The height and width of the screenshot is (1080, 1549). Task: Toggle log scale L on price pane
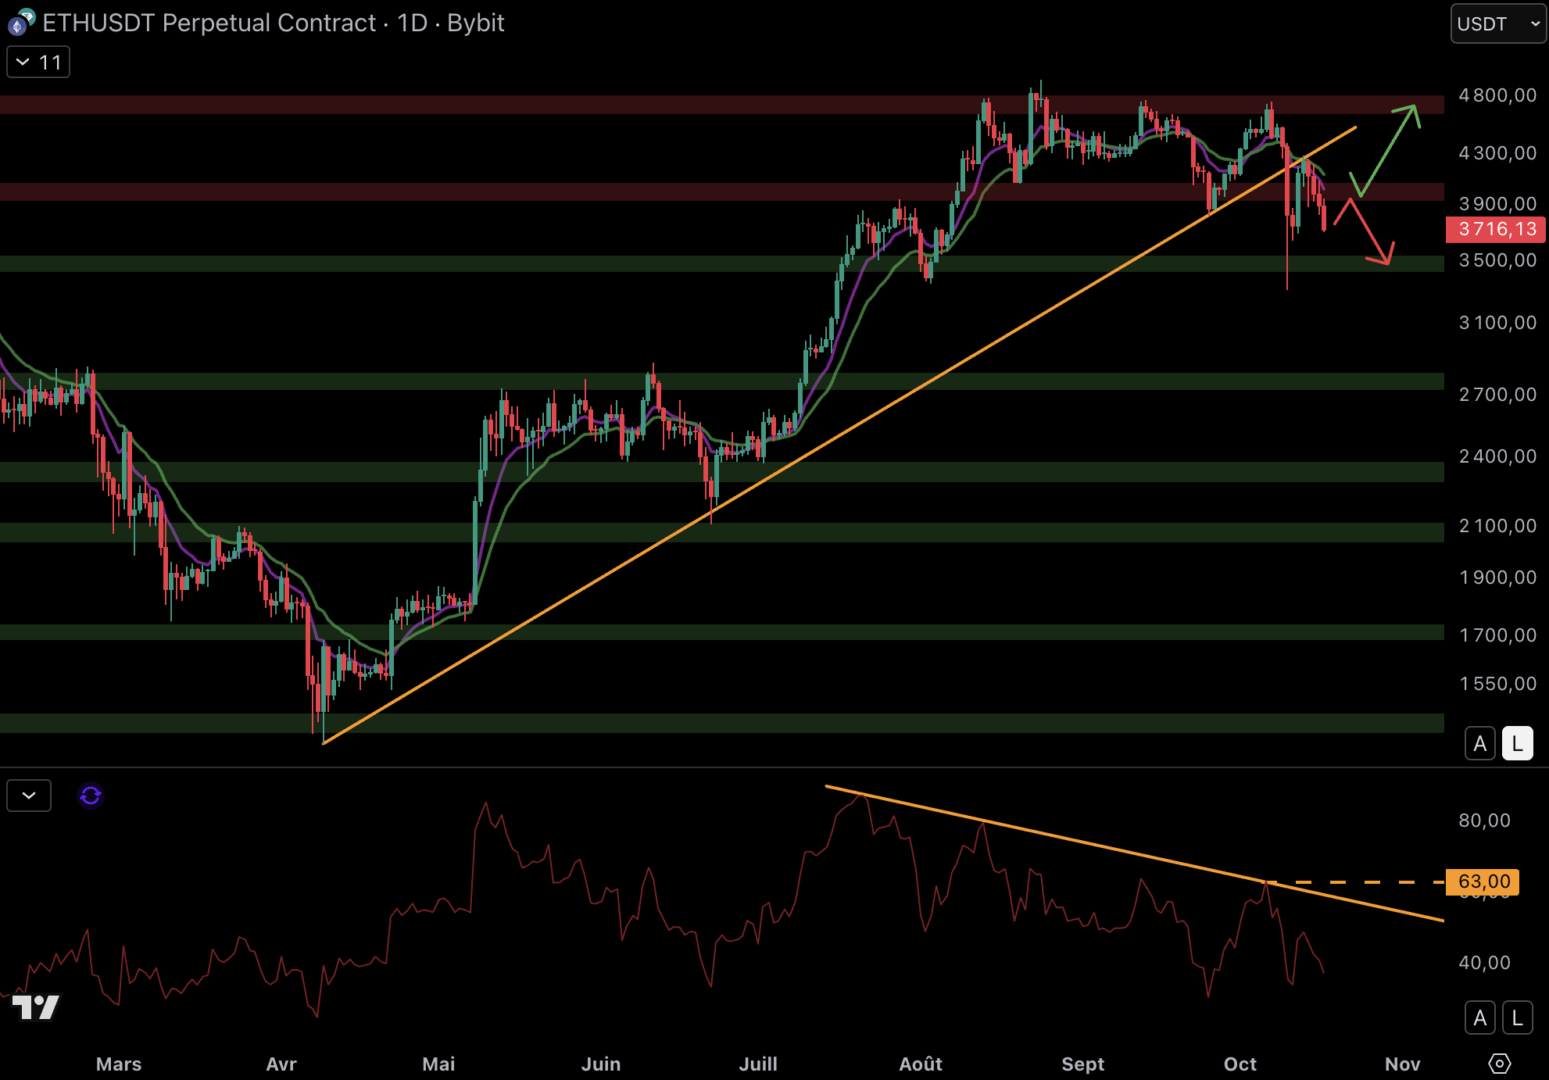pyautogui.click(x=1517, y=743)
